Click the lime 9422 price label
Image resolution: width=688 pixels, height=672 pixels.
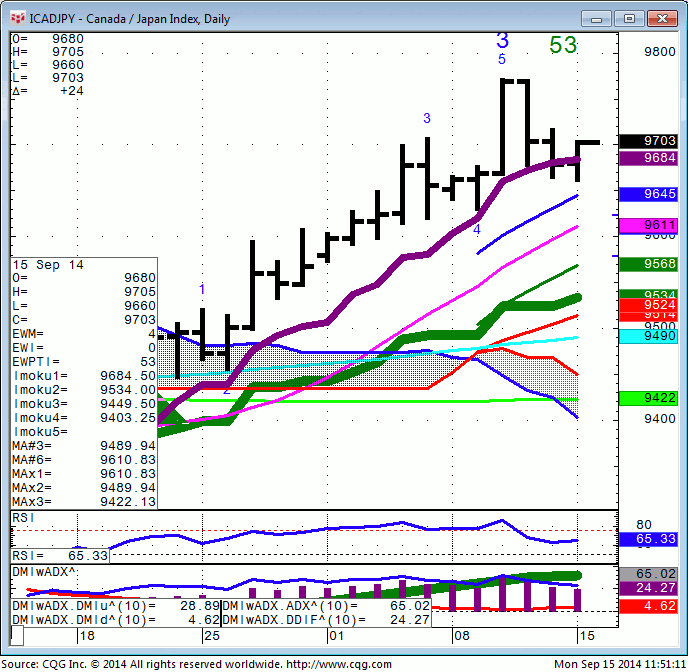pos(649,398)
